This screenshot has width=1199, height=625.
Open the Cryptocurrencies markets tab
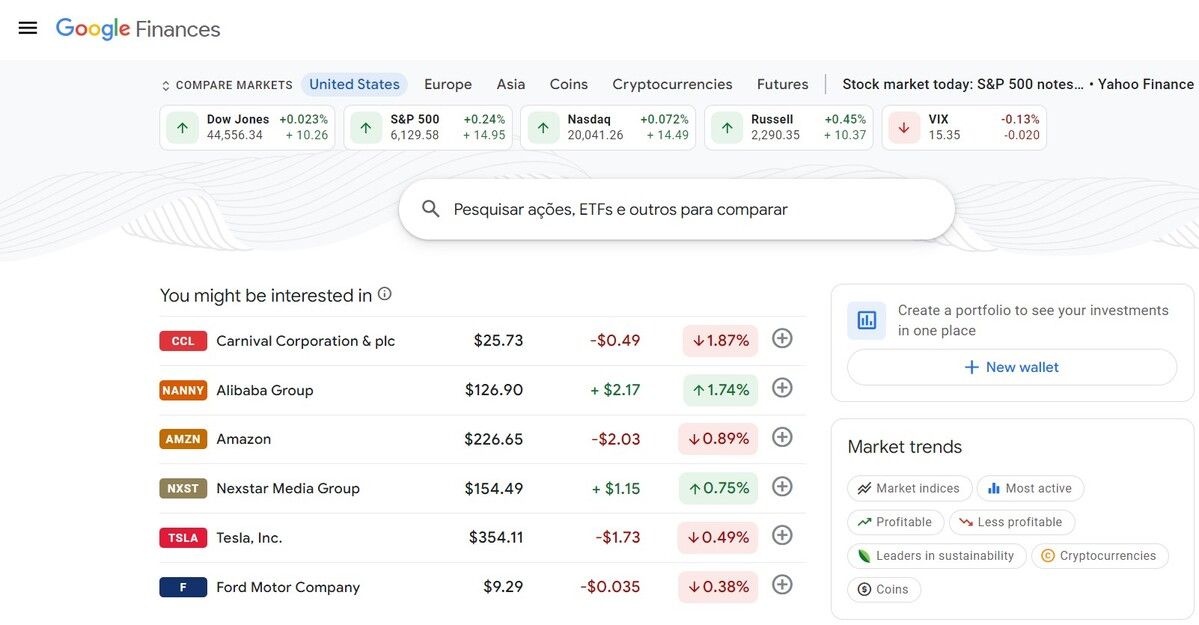click(671, 84)
